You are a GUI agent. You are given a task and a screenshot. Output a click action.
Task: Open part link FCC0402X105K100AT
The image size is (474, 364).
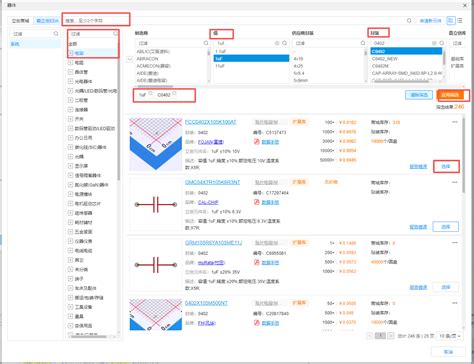(x=211, y=122)
